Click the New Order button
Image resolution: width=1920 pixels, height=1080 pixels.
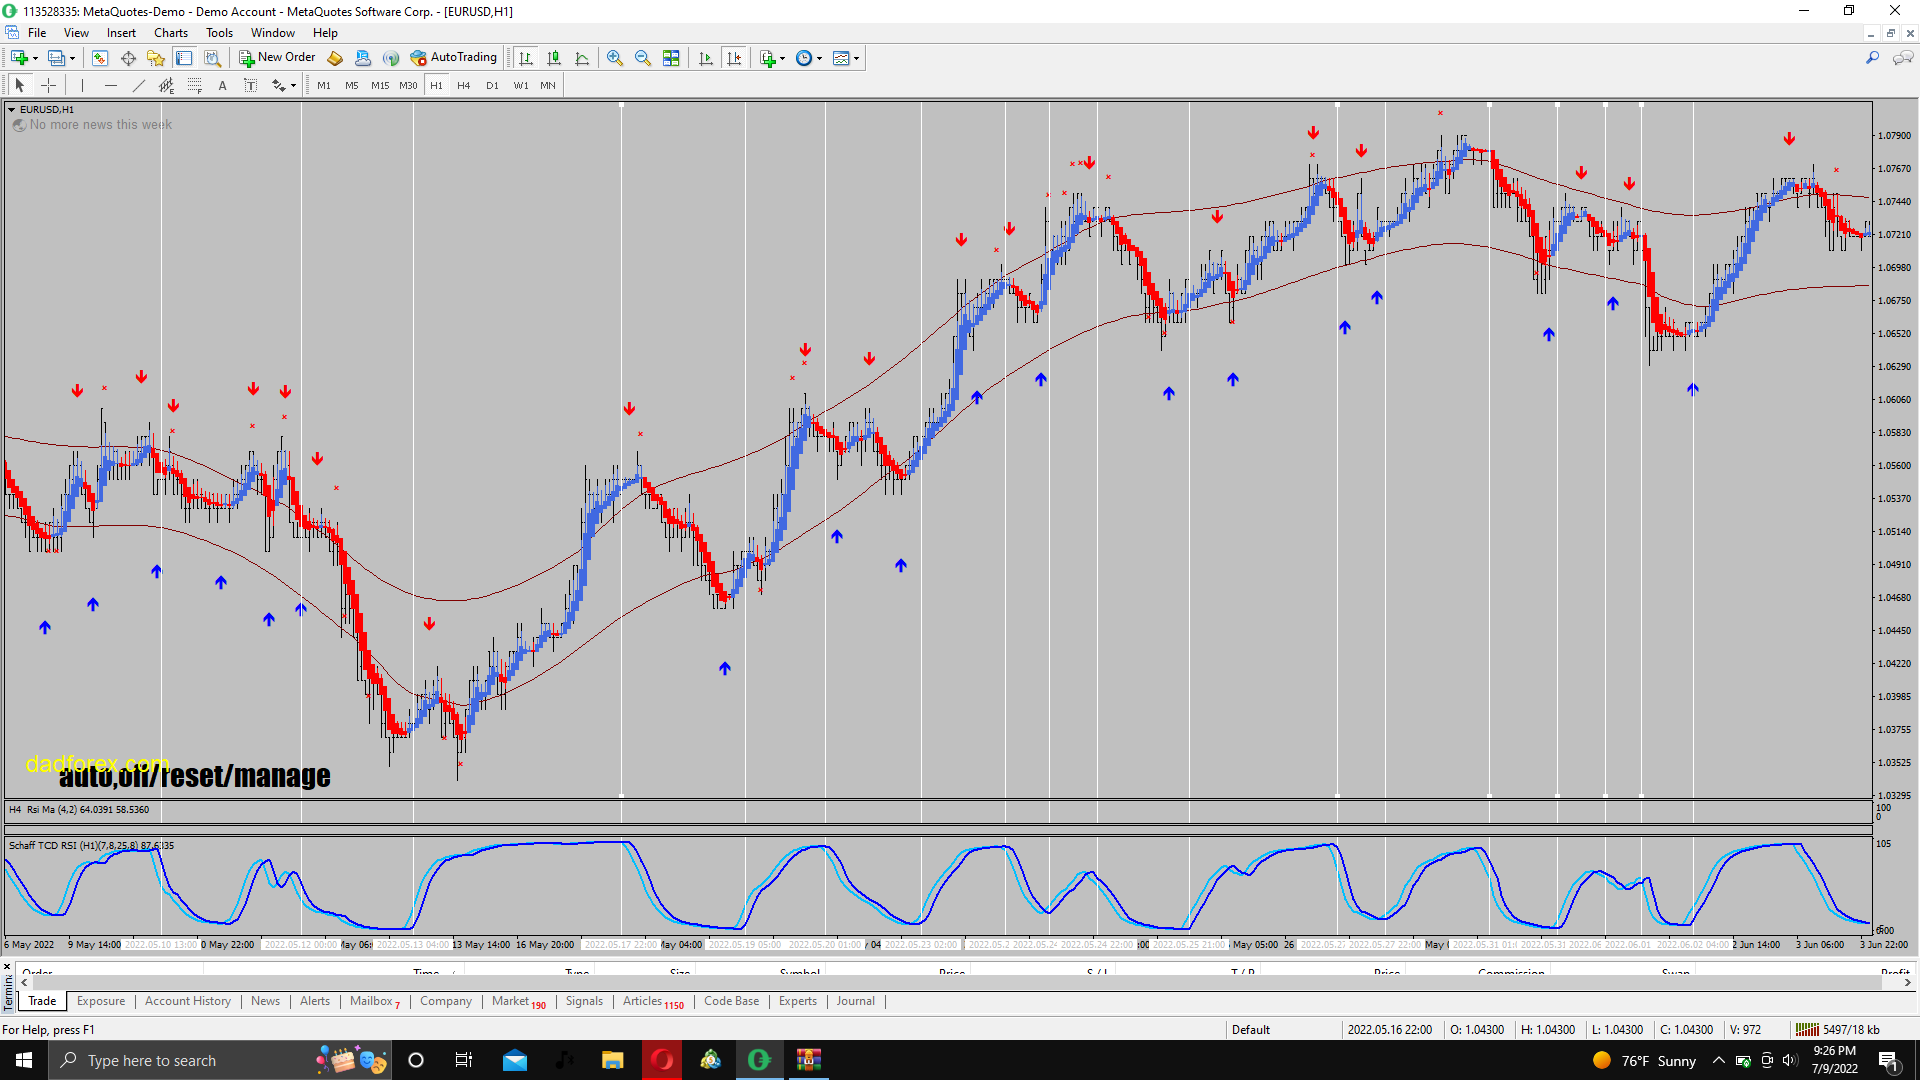(x=277, y=58)
